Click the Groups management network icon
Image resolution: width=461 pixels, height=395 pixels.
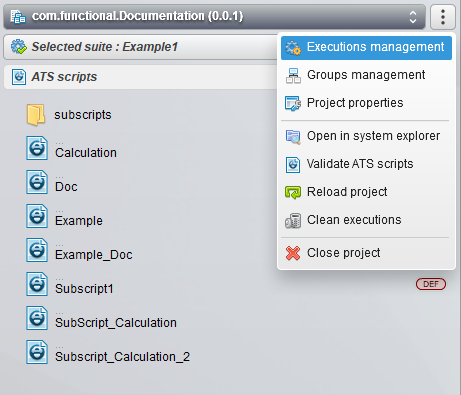click(293, 75)
